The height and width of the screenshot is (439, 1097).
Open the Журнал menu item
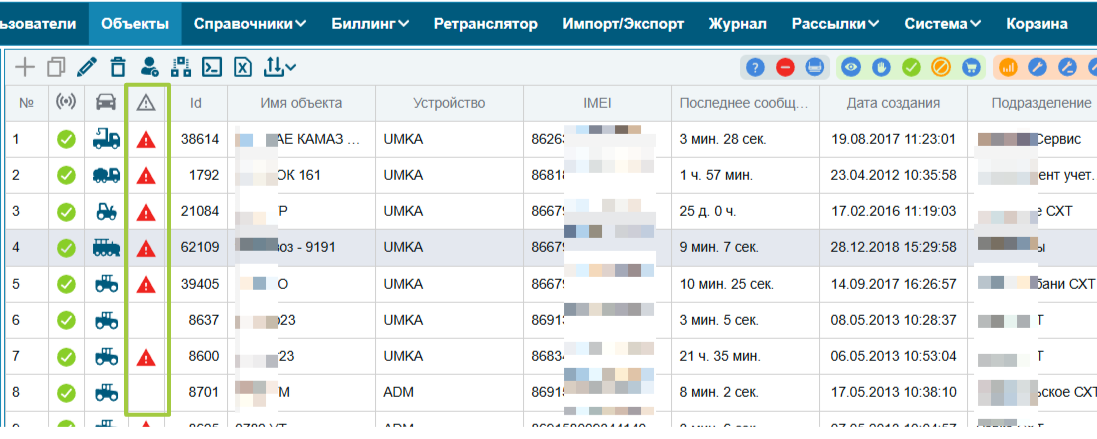click(x=737, y=24)
